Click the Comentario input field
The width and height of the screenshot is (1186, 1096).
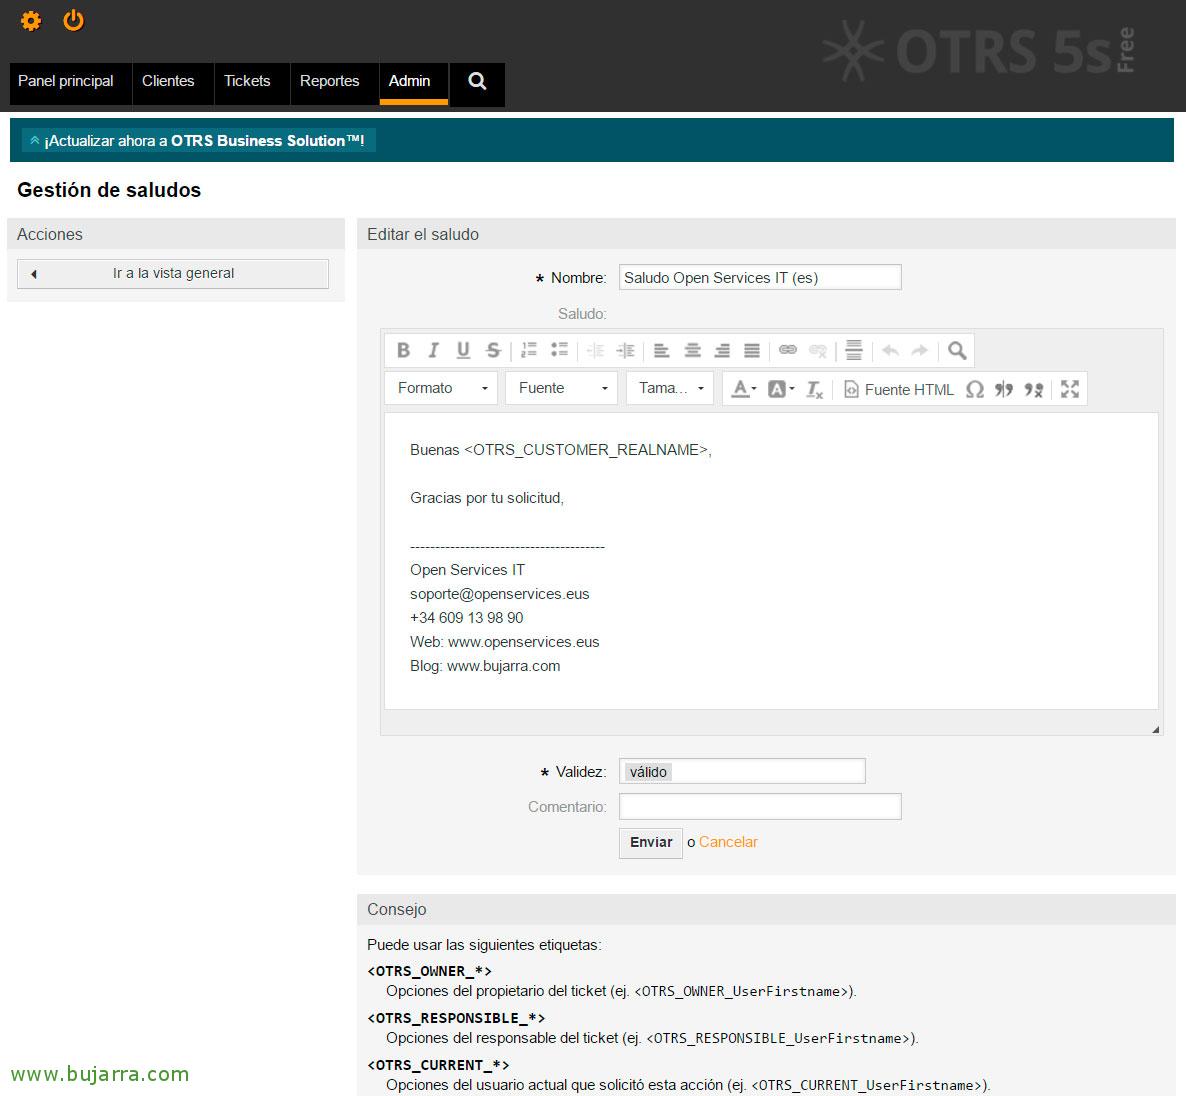coord(760,806)
